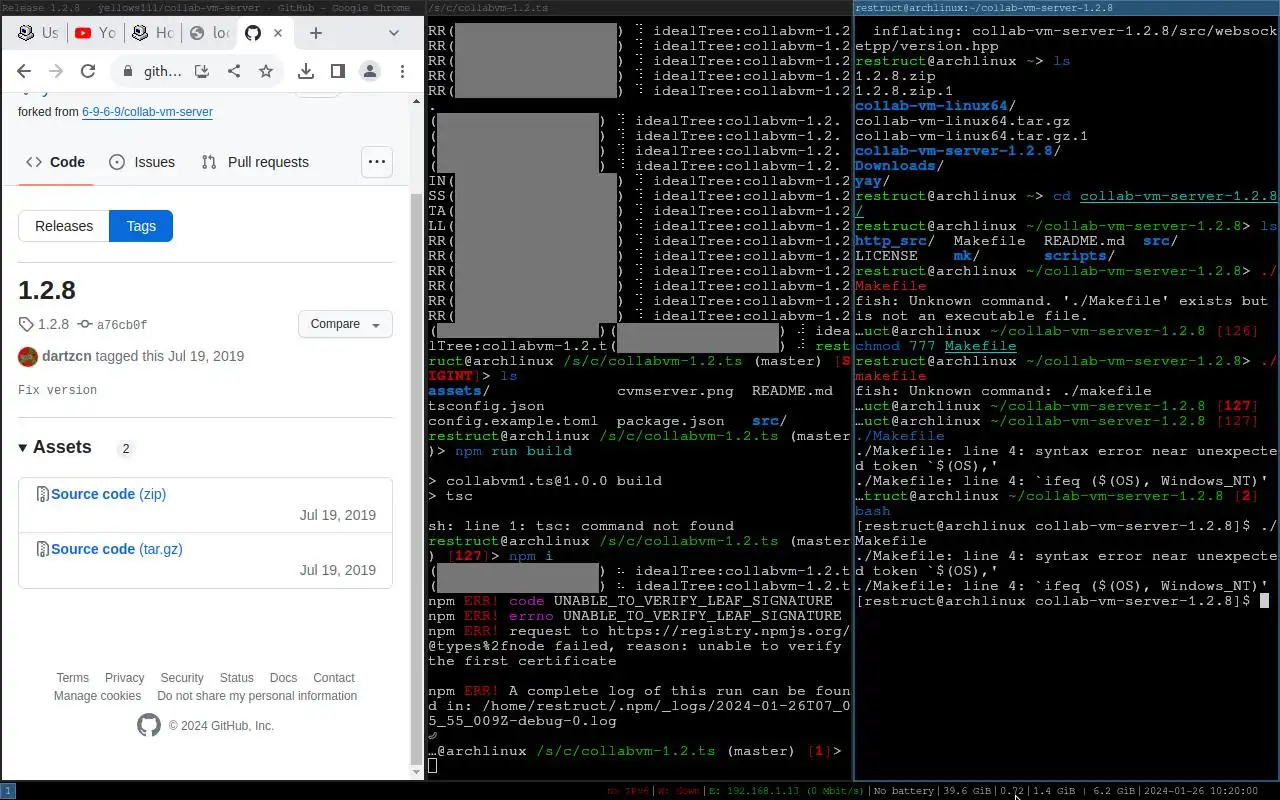1280x800 pixels.
Task: Click 'npm run build' command in middle terminal
Action: pos(513,451)
